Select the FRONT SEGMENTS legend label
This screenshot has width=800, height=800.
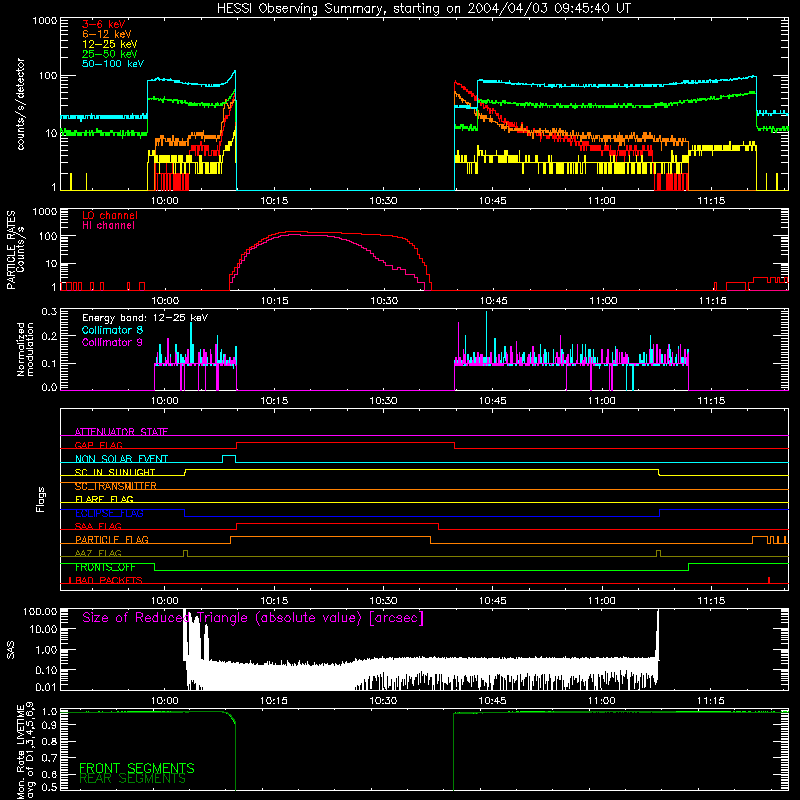click(x=137, y=768)
